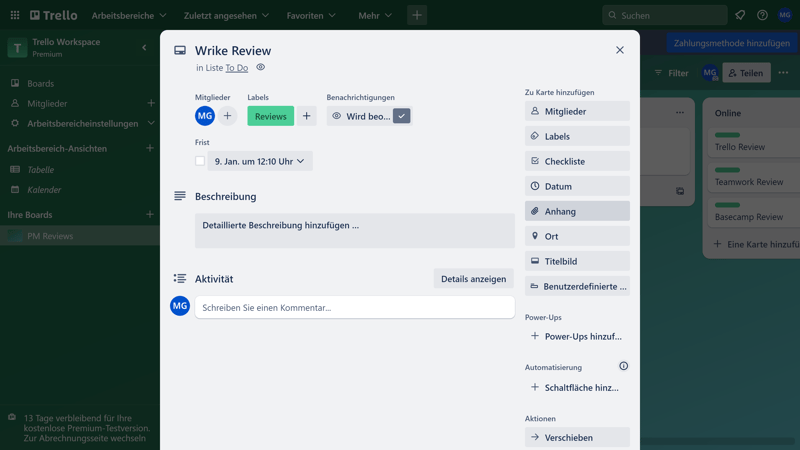Click the Trello logo home link
The image size is (800, 450).
click(54, 15)
